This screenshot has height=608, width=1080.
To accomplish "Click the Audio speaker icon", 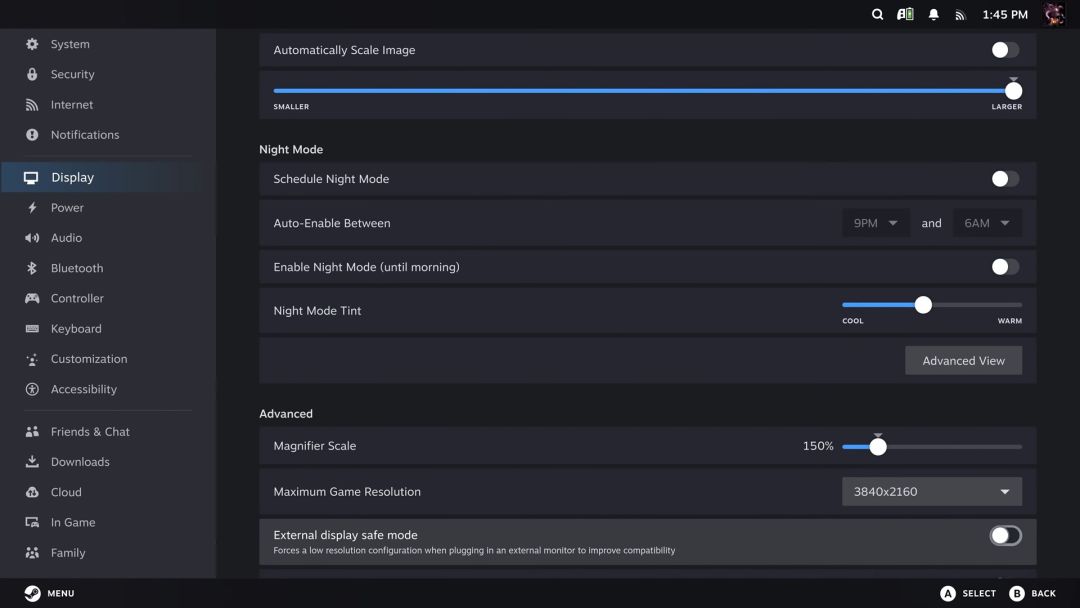I will point(32,238).
